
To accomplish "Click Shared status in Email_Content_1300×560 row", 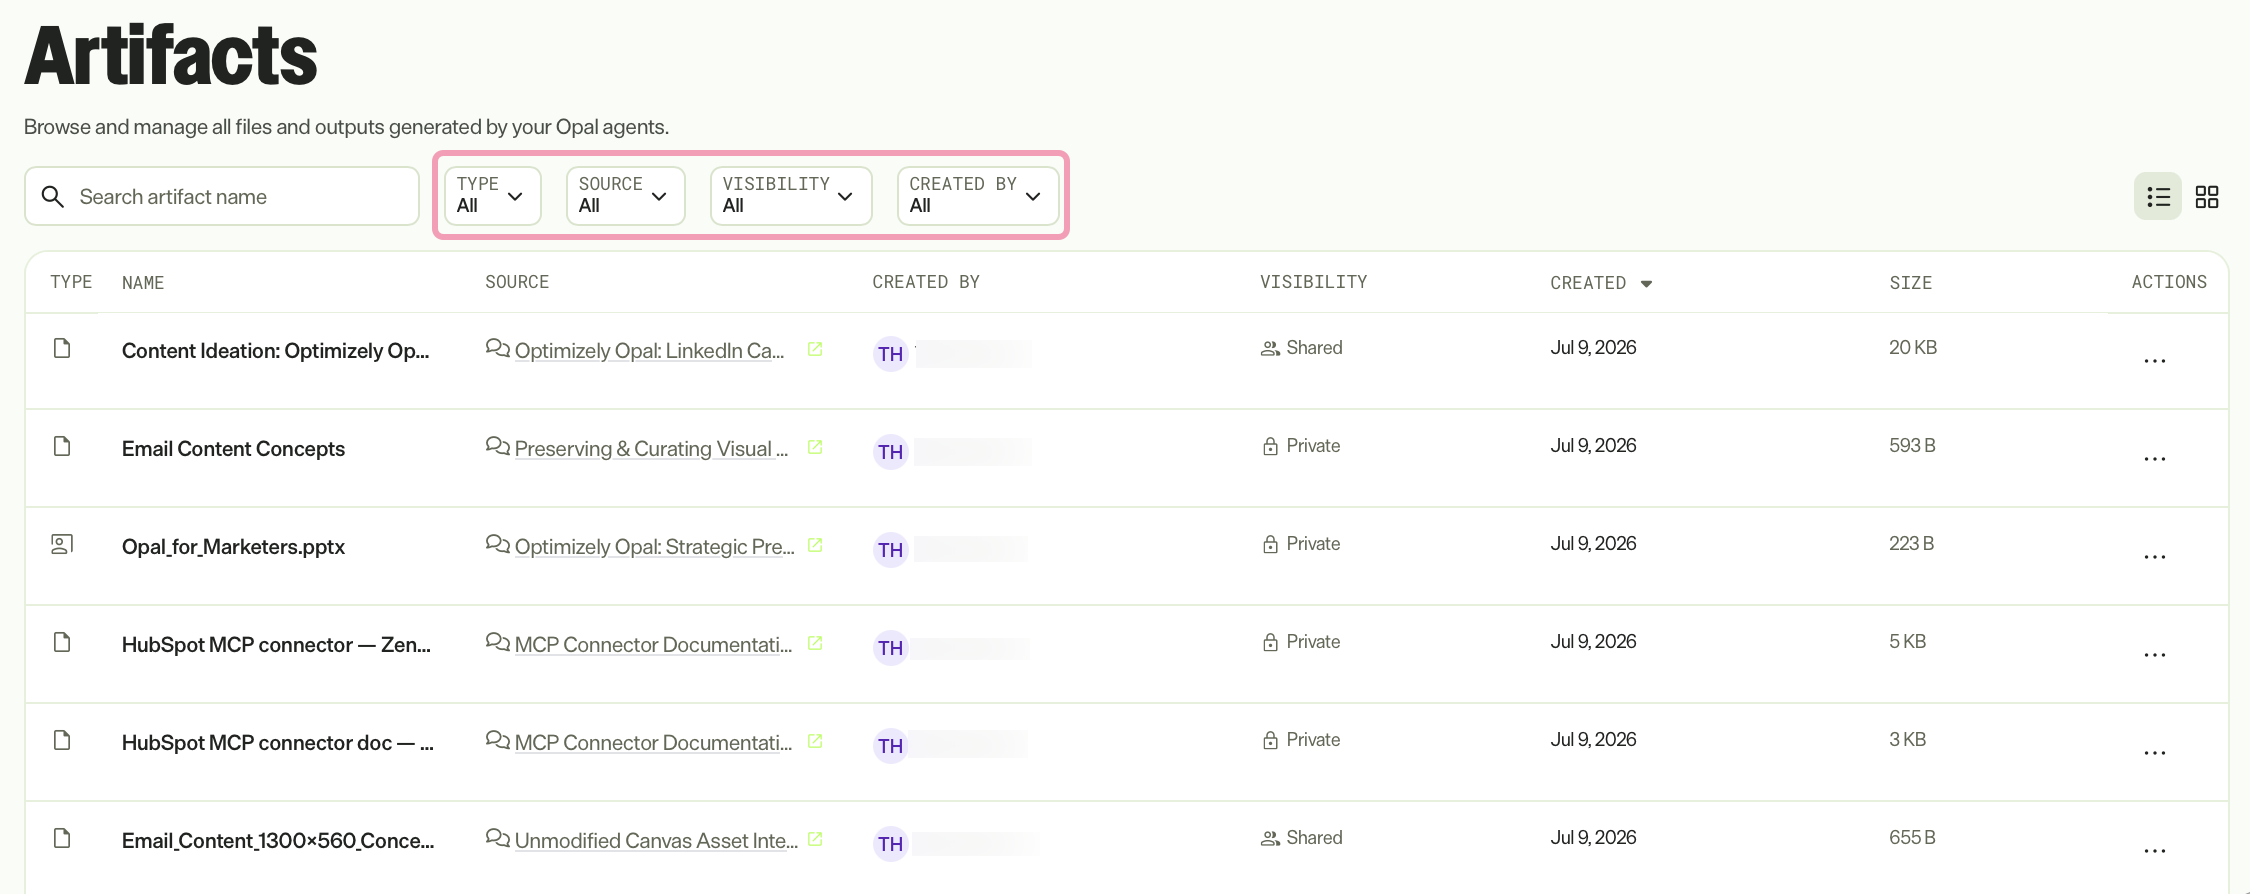I will 1301,838.
